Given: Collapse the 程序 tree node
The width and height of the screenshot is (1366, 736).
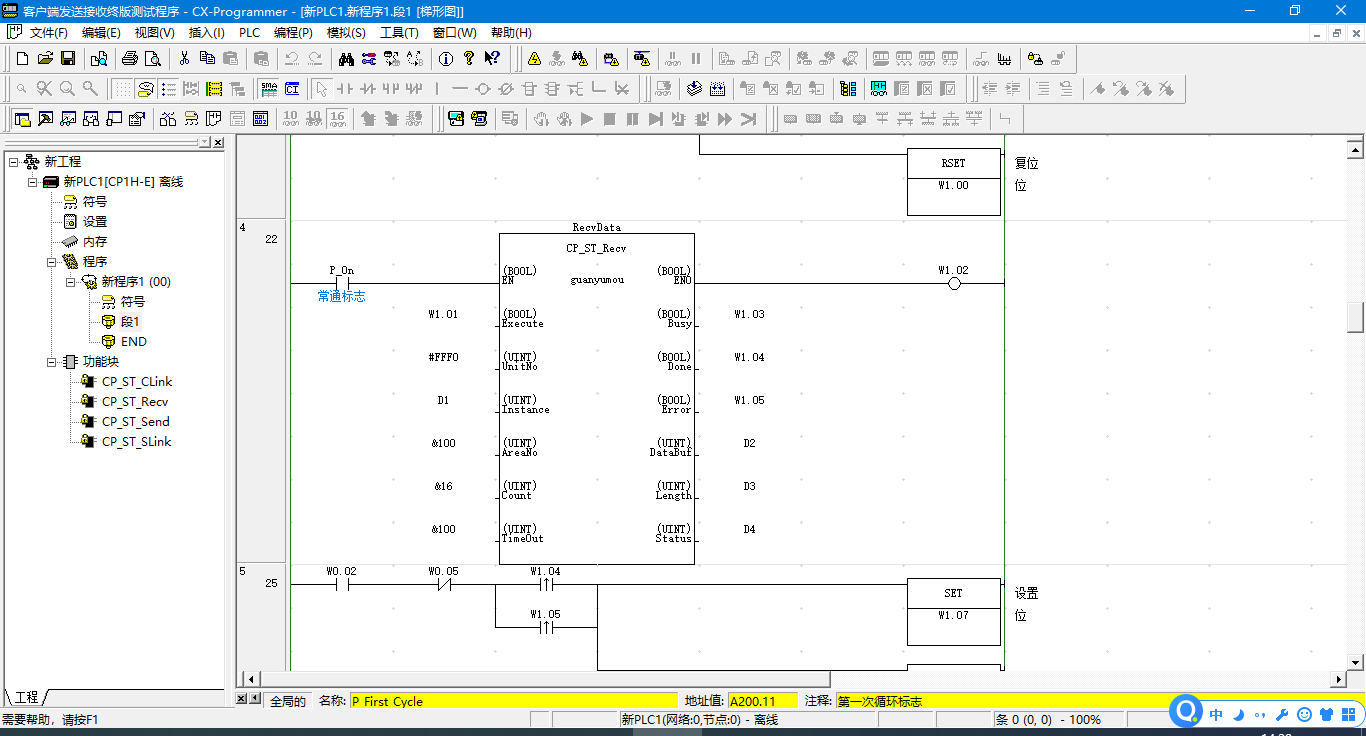Looking at the screenshot, I should (x=51, y=262).
